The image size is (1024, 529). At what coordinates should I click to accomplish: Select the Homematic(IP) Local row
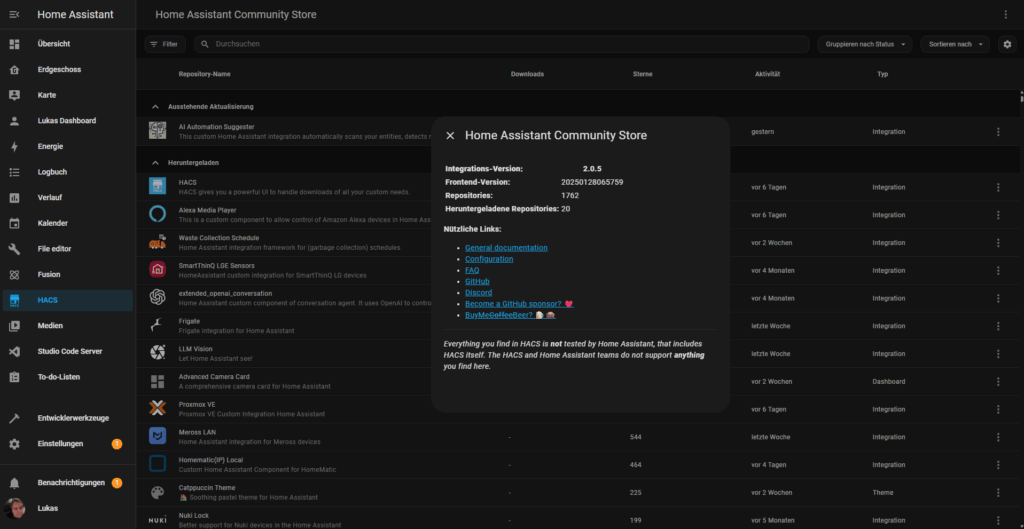pyautogui.click(x=577, y=464)
